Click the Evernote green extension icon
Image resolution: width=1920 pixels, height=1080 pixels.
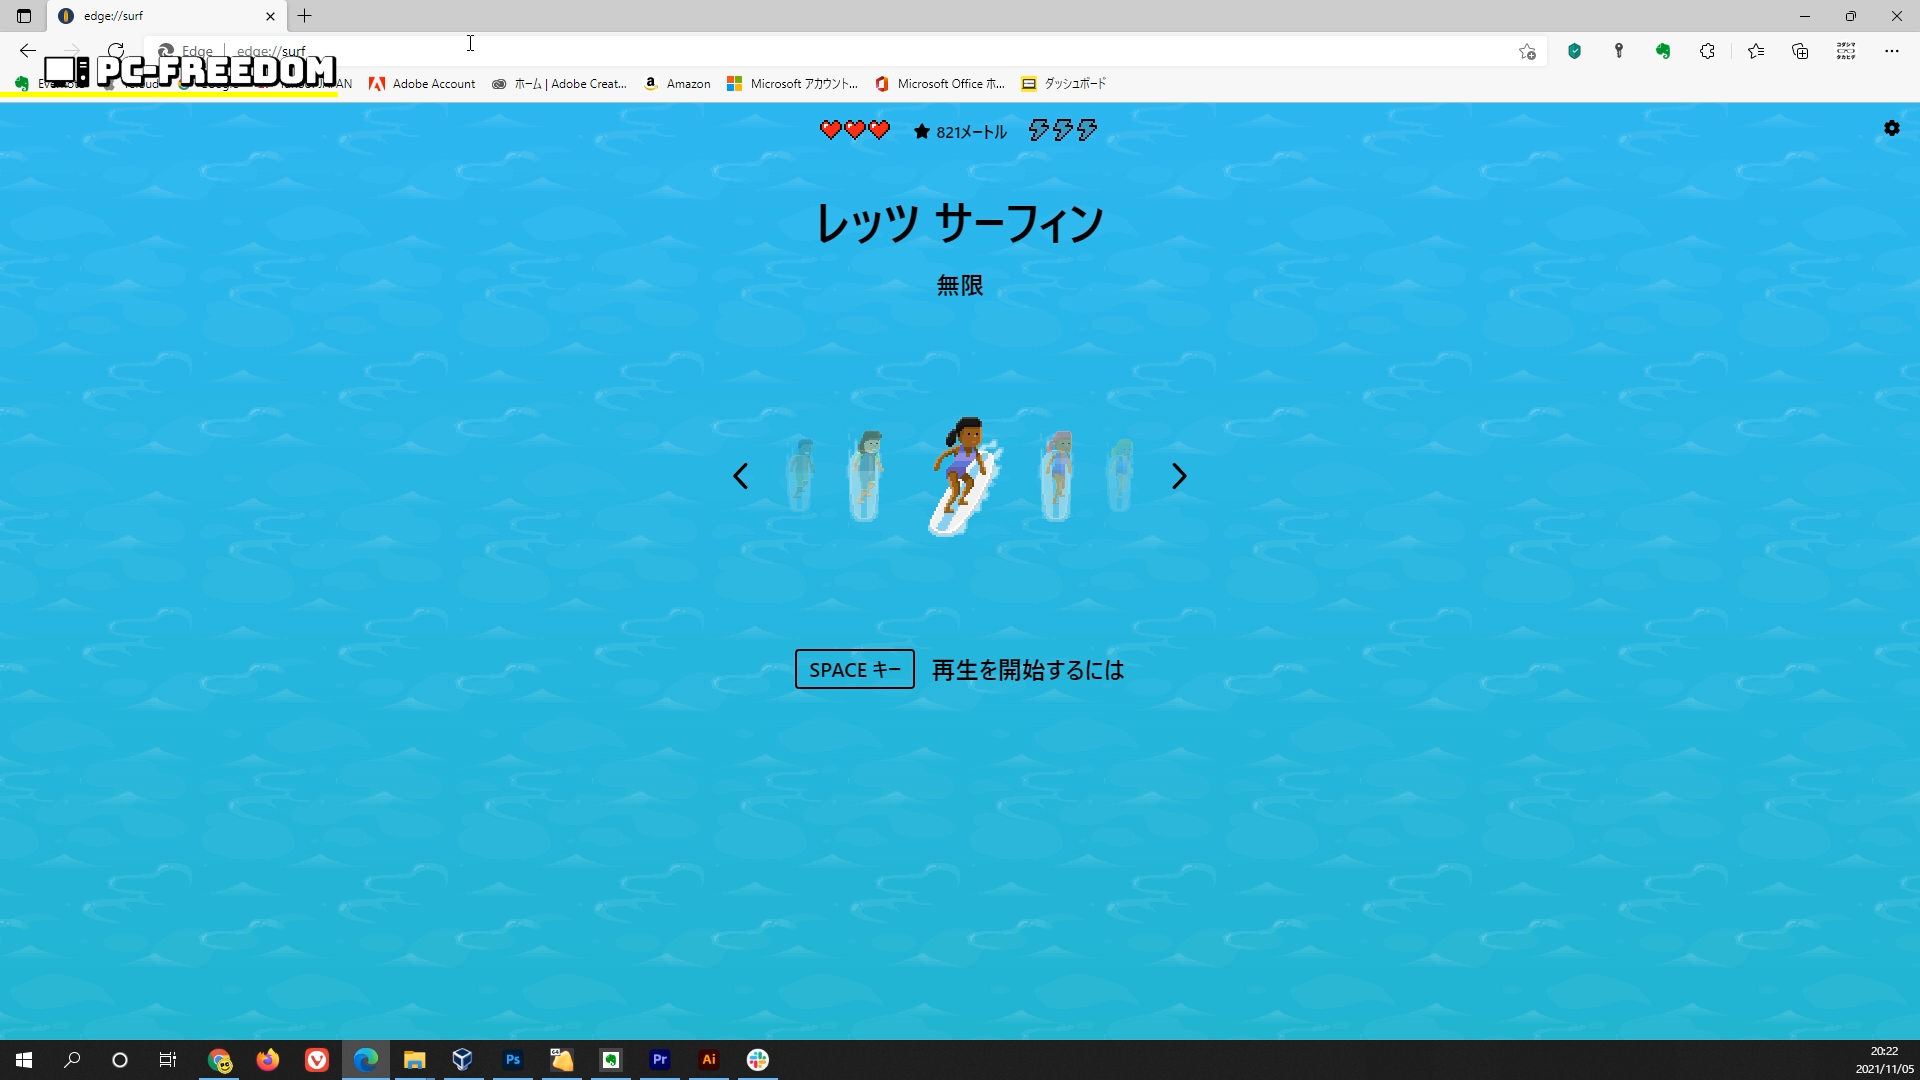(x=1663, y=51)
